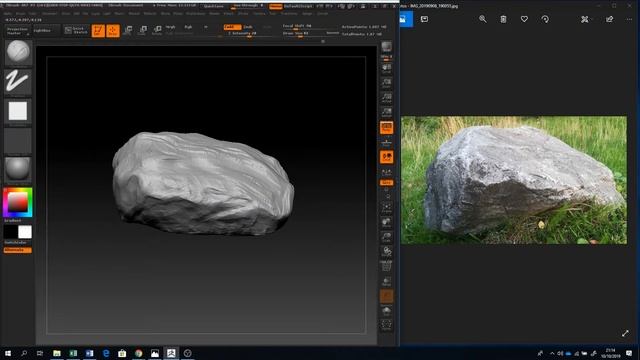
Task: Open the See more menu in Photos
Action: coord(629,19)
